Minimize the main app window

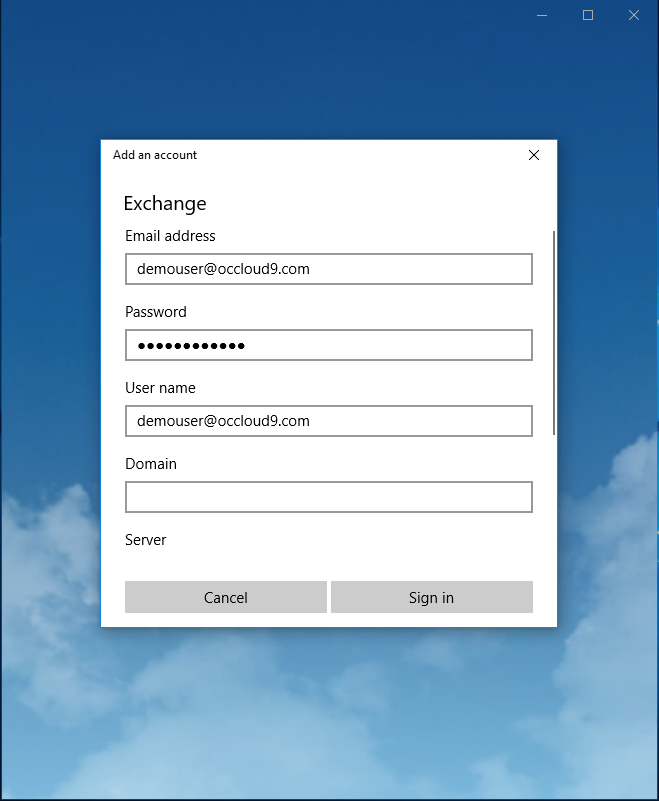coord(542,15)
